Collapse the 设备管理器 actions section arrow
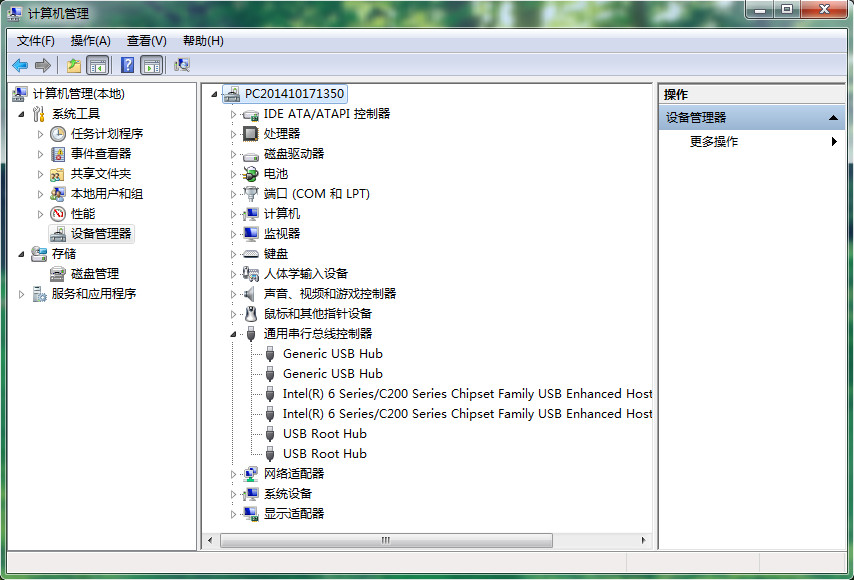Viewport: 854px width, 580px height. (833, 118)
